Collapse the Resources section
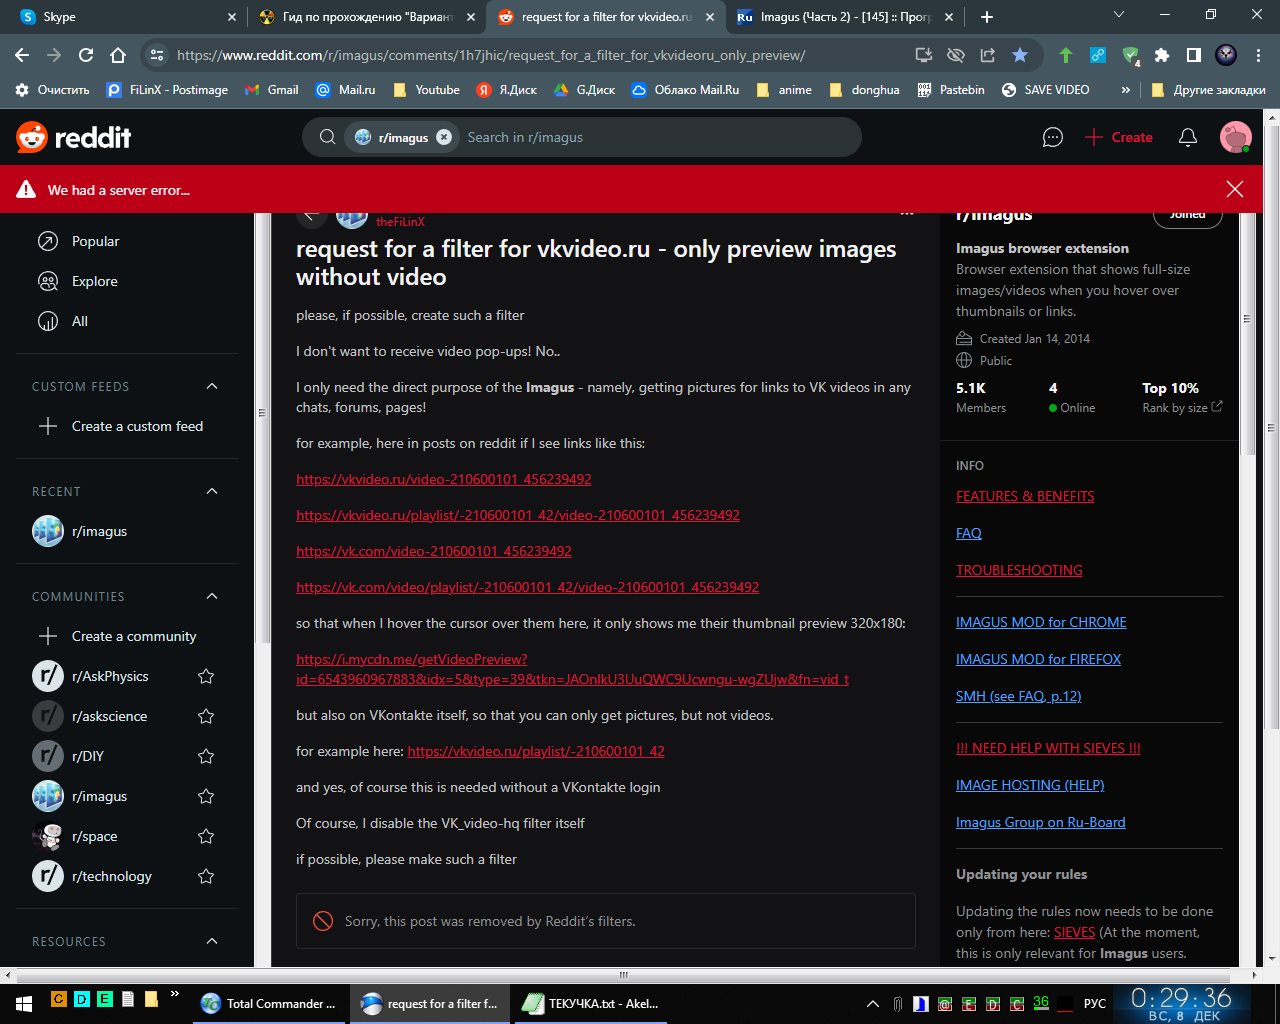Screen dimensions: 1280x1024 tap(212, 941)
